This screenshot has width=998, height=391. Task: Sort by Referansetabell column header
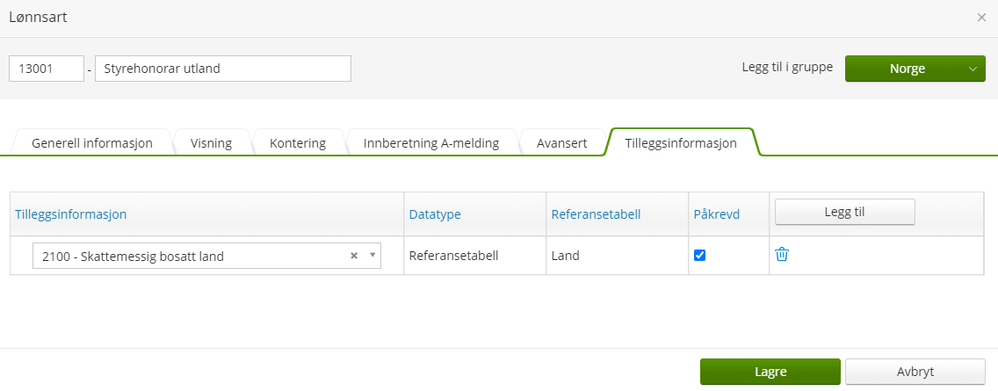point(596,215)
